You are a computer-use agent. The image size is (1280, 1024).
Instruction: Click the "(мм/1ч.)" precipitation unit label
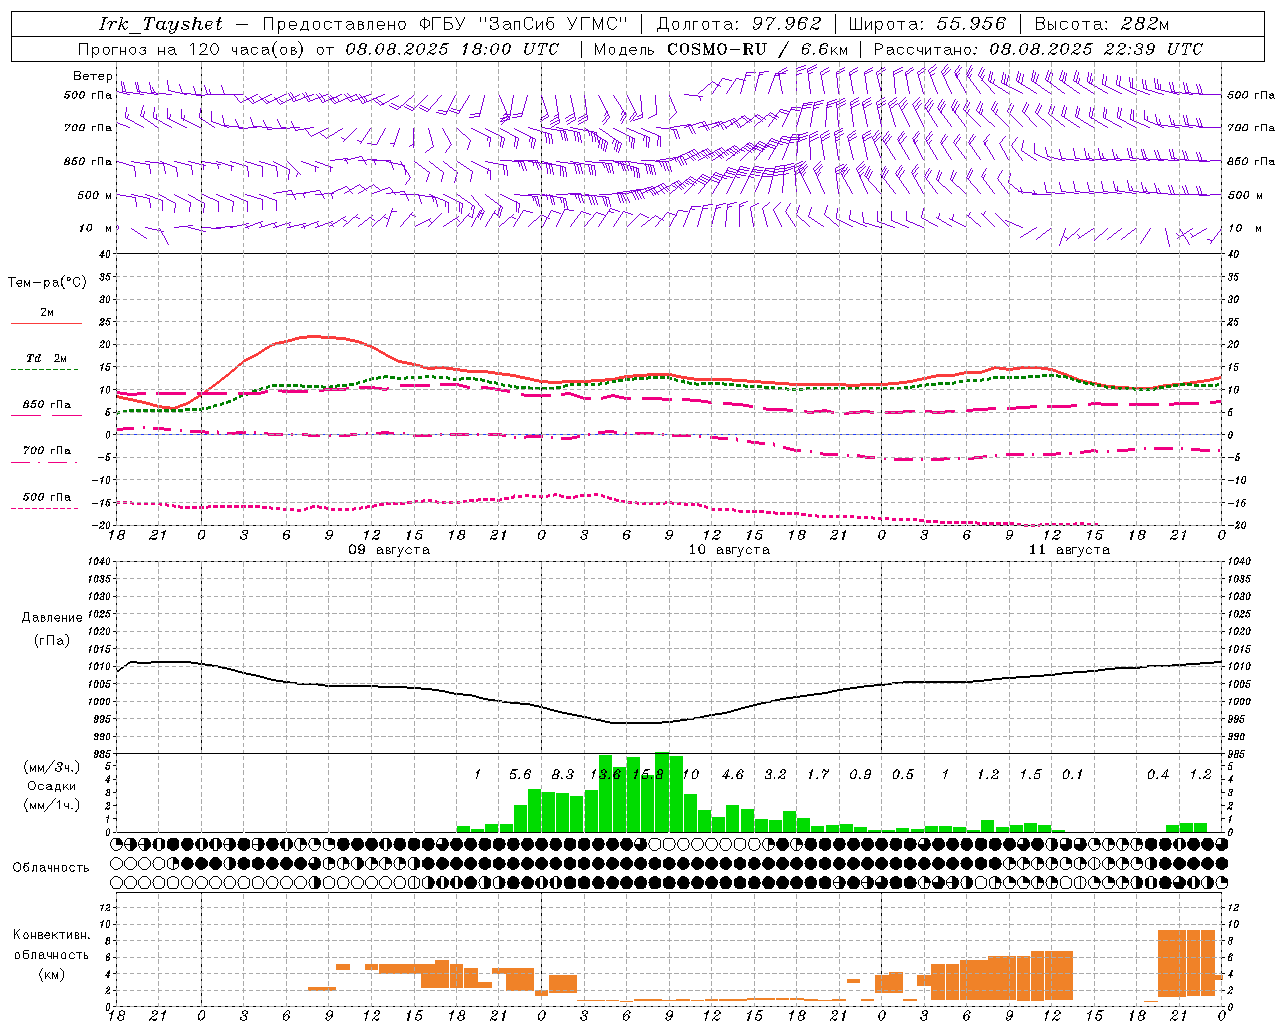click(x=51, y=805)
